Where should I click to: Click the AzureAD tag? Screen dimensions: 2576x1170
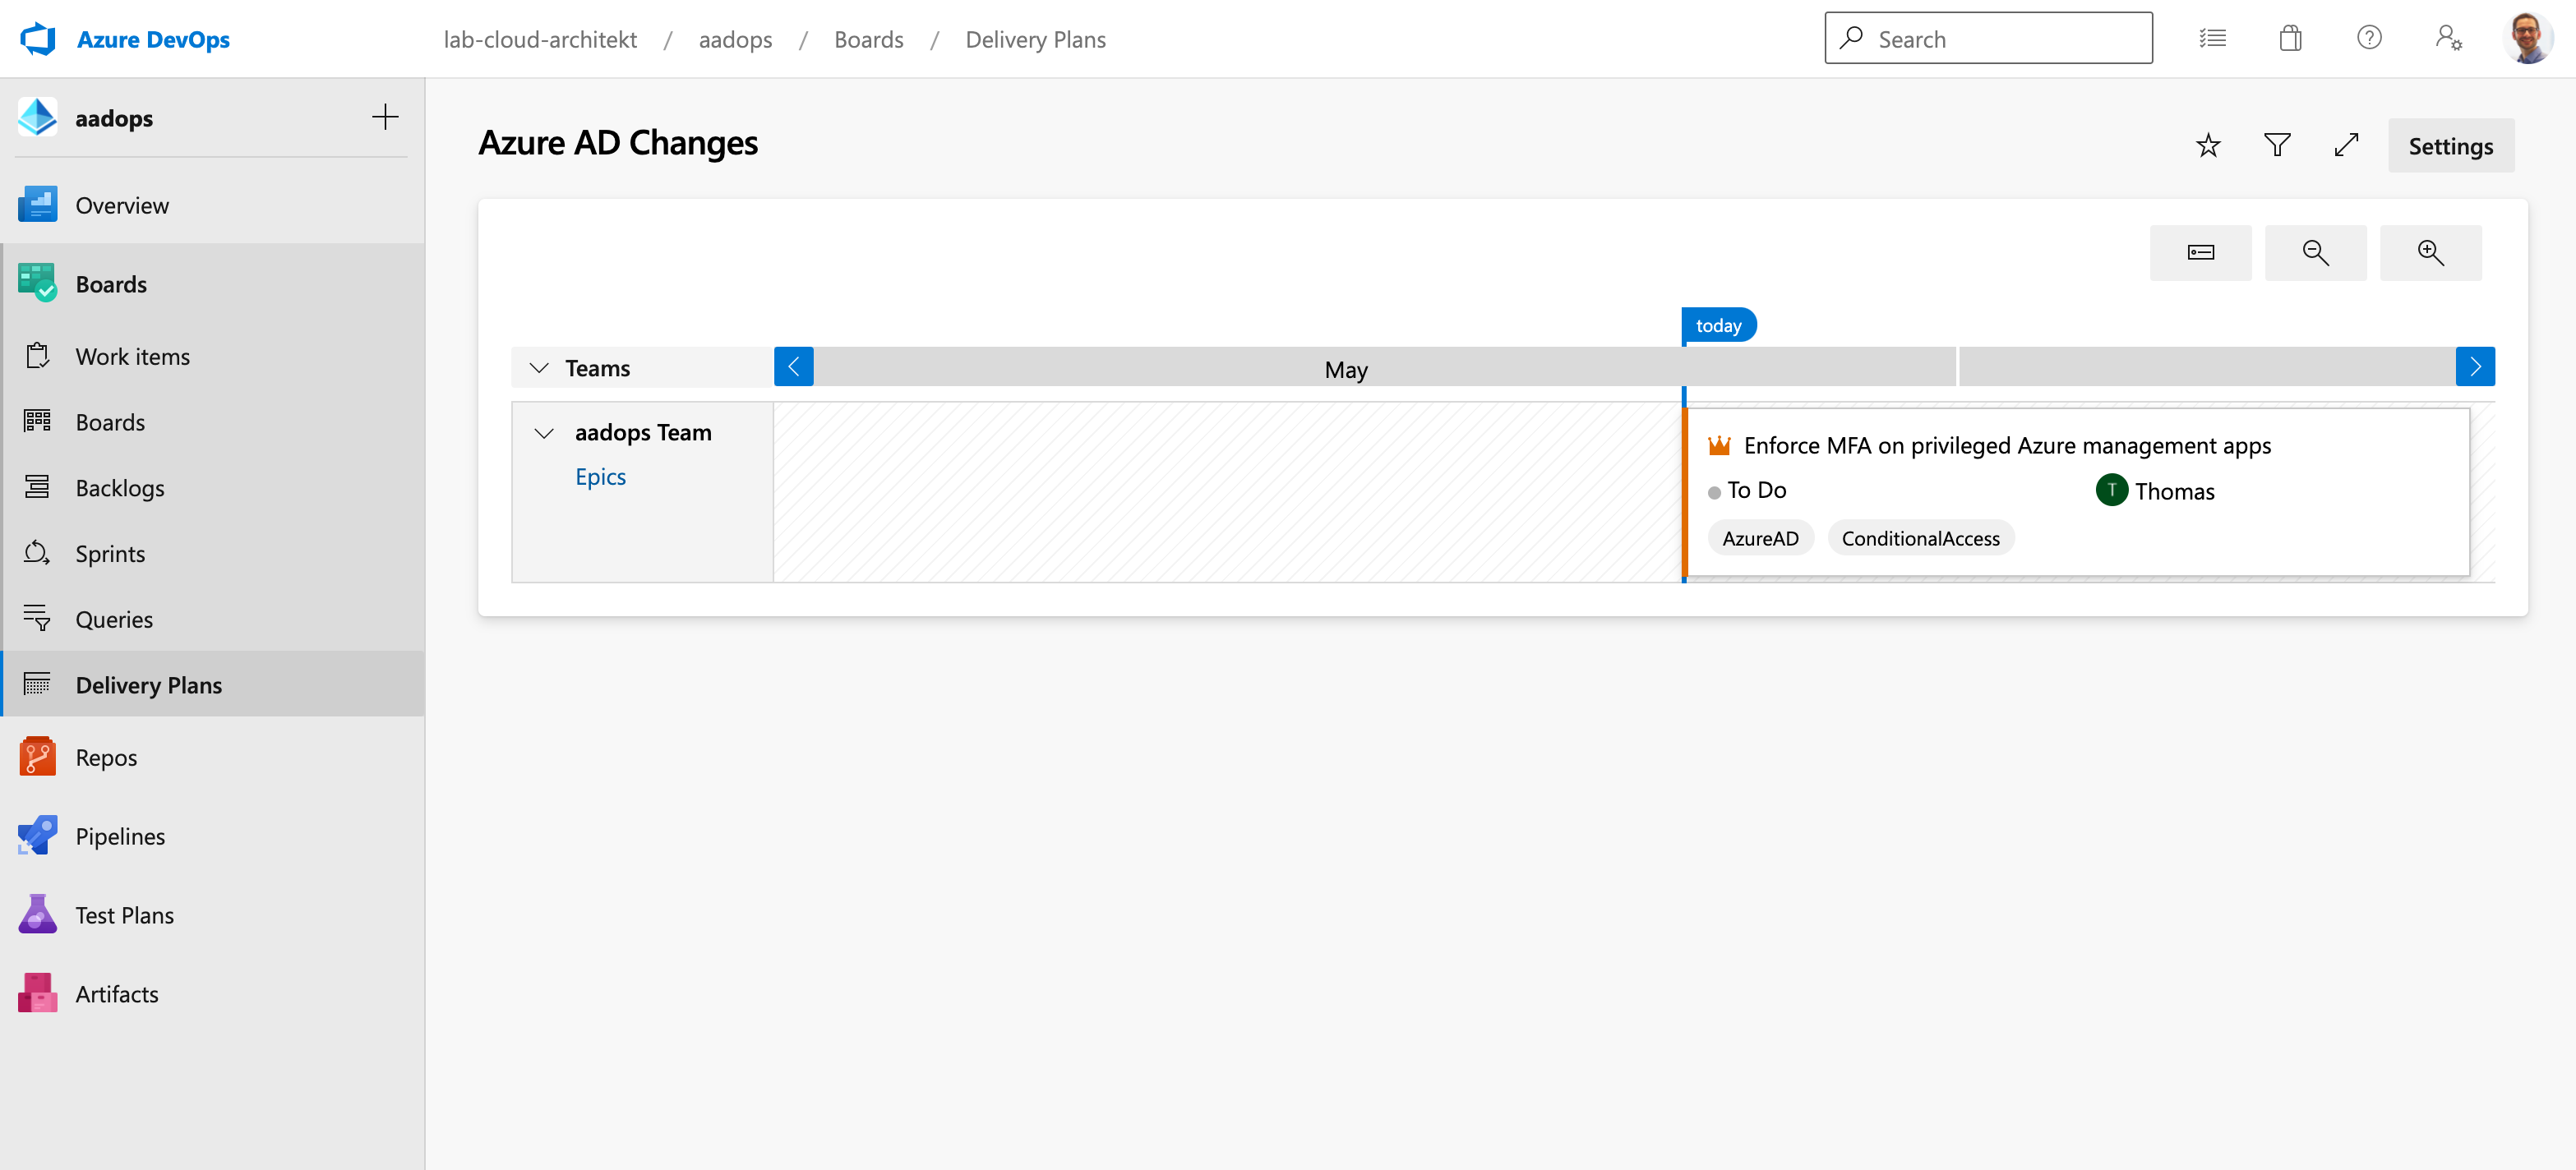[1760, 538]
